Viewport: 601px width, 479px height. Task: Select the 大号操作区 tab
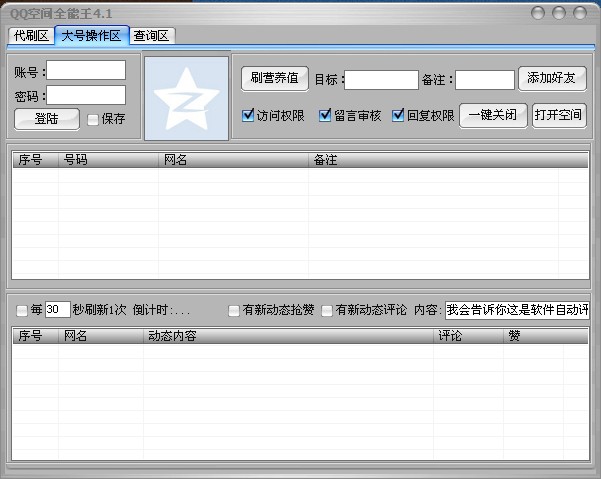pyautogui.click(x=92, y=36)
